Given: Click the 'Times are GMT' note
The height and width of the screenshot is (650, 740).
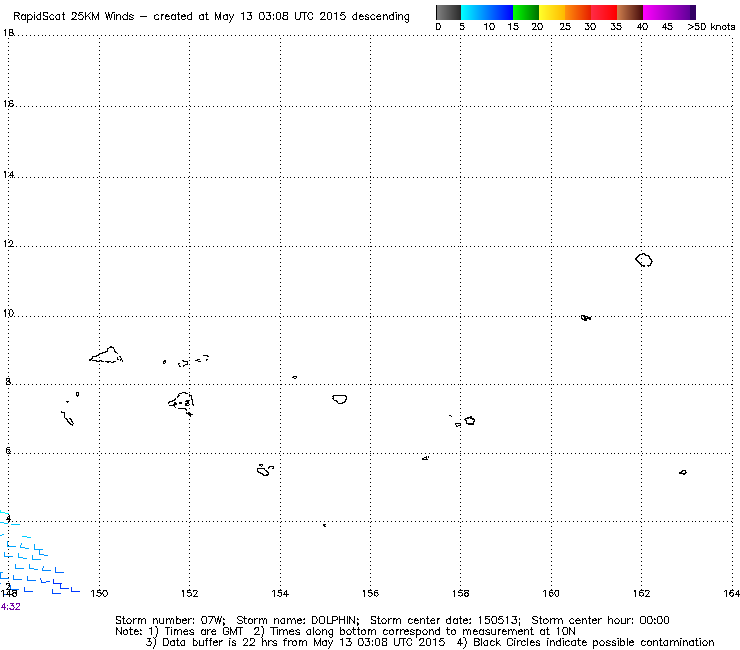Looking at the screenshot, I should tap(203, 632).
